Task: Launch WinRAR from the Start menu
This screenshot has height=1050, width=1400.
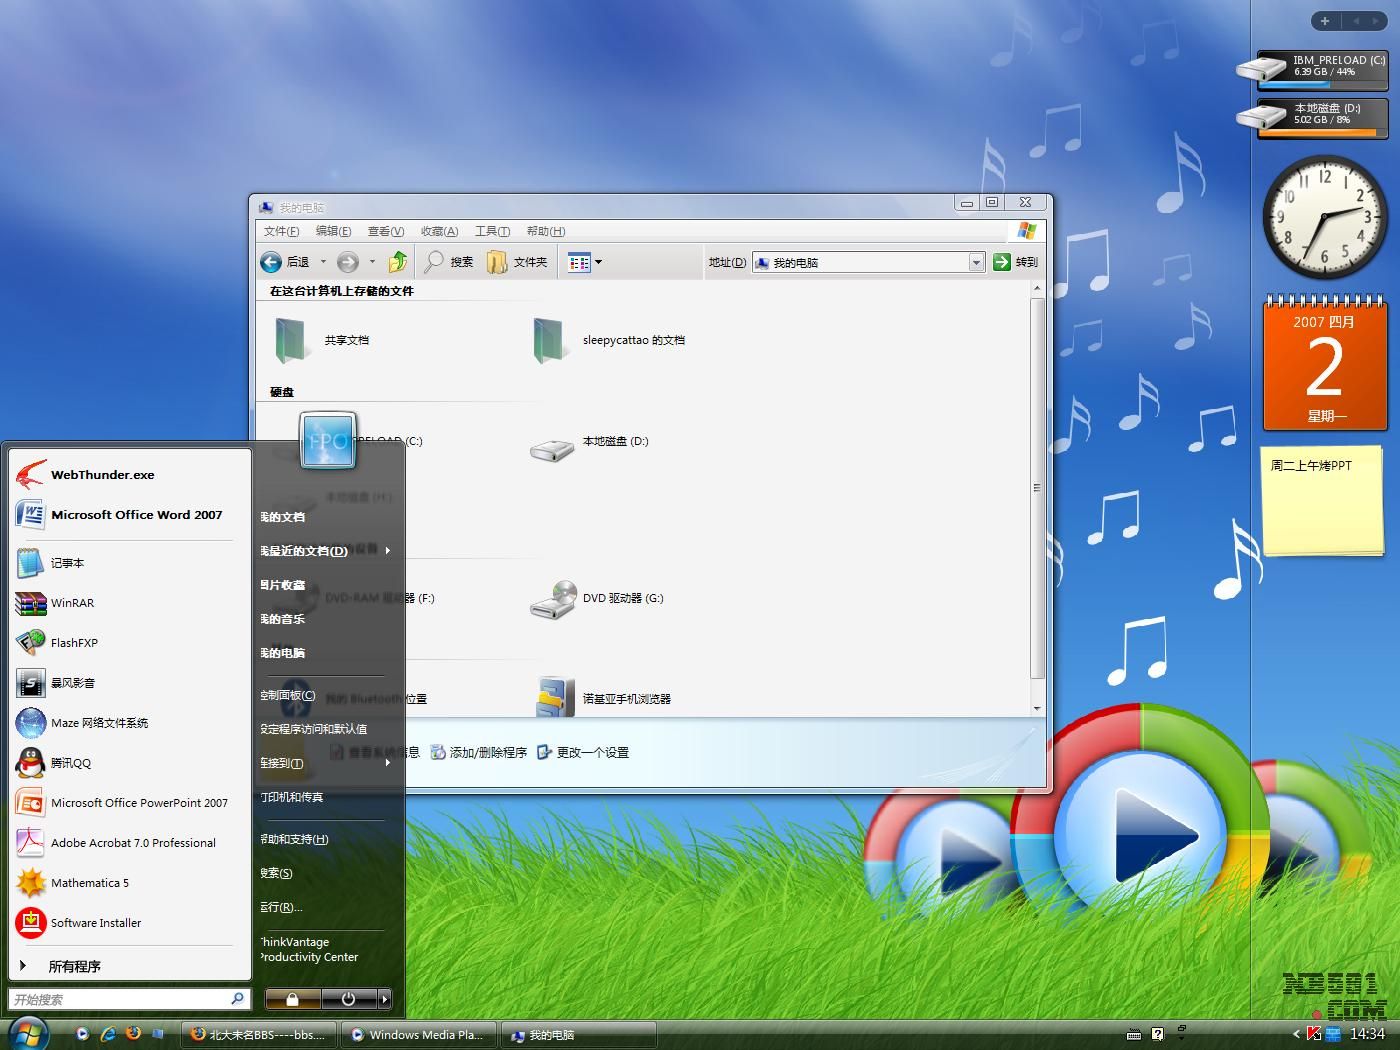Action: tap(72, 603)
